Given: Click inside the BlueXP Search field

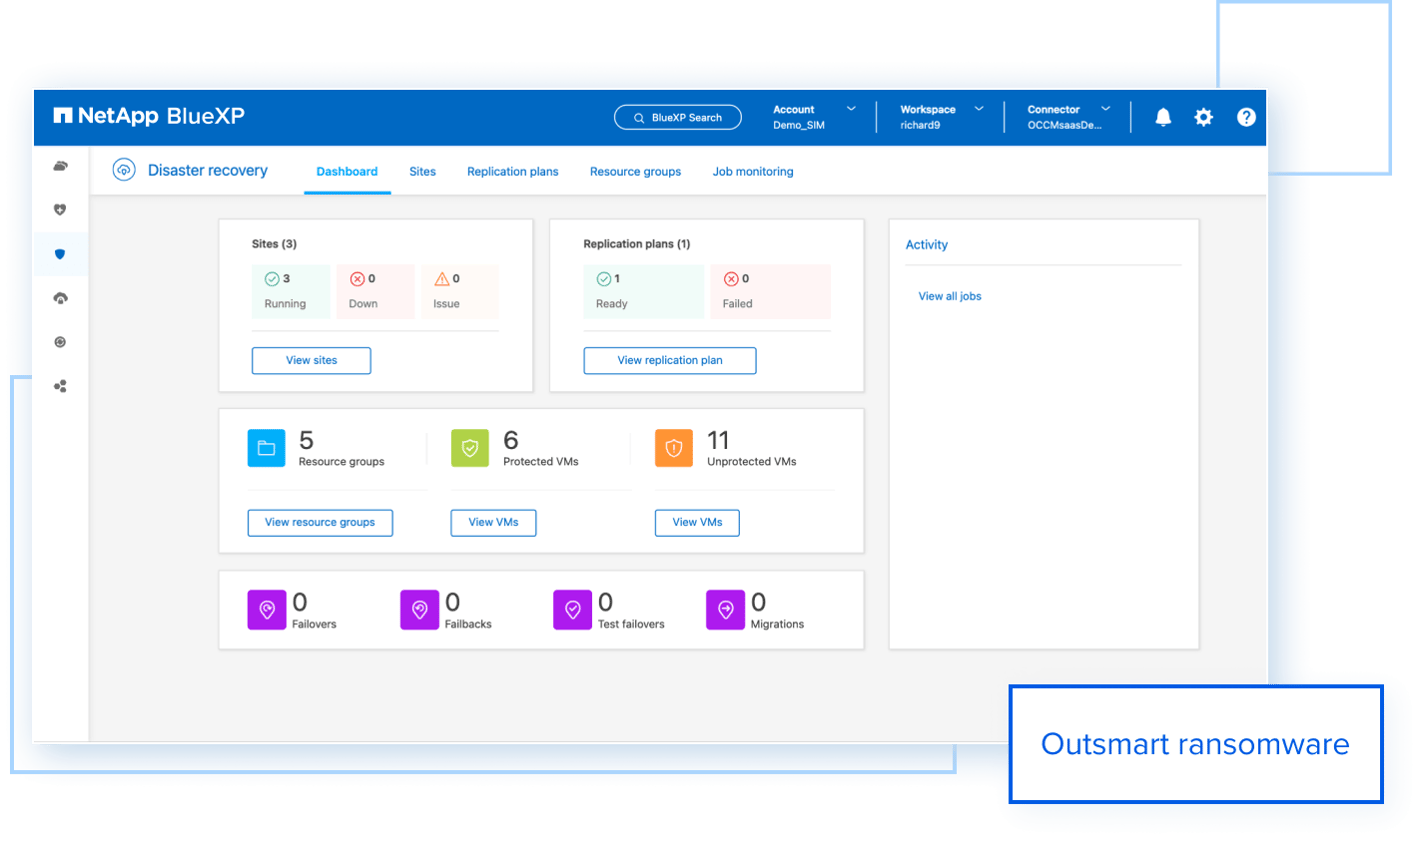Looking at the screenshot, I should pos(677,117).
